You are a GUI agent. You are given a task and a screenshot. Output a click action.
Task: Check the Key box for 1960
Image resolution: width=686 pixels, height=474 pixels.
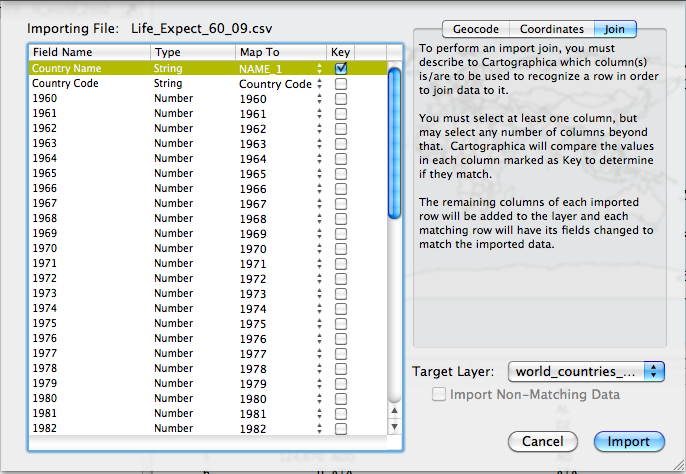pyautogui.click(x=341, y=100)
